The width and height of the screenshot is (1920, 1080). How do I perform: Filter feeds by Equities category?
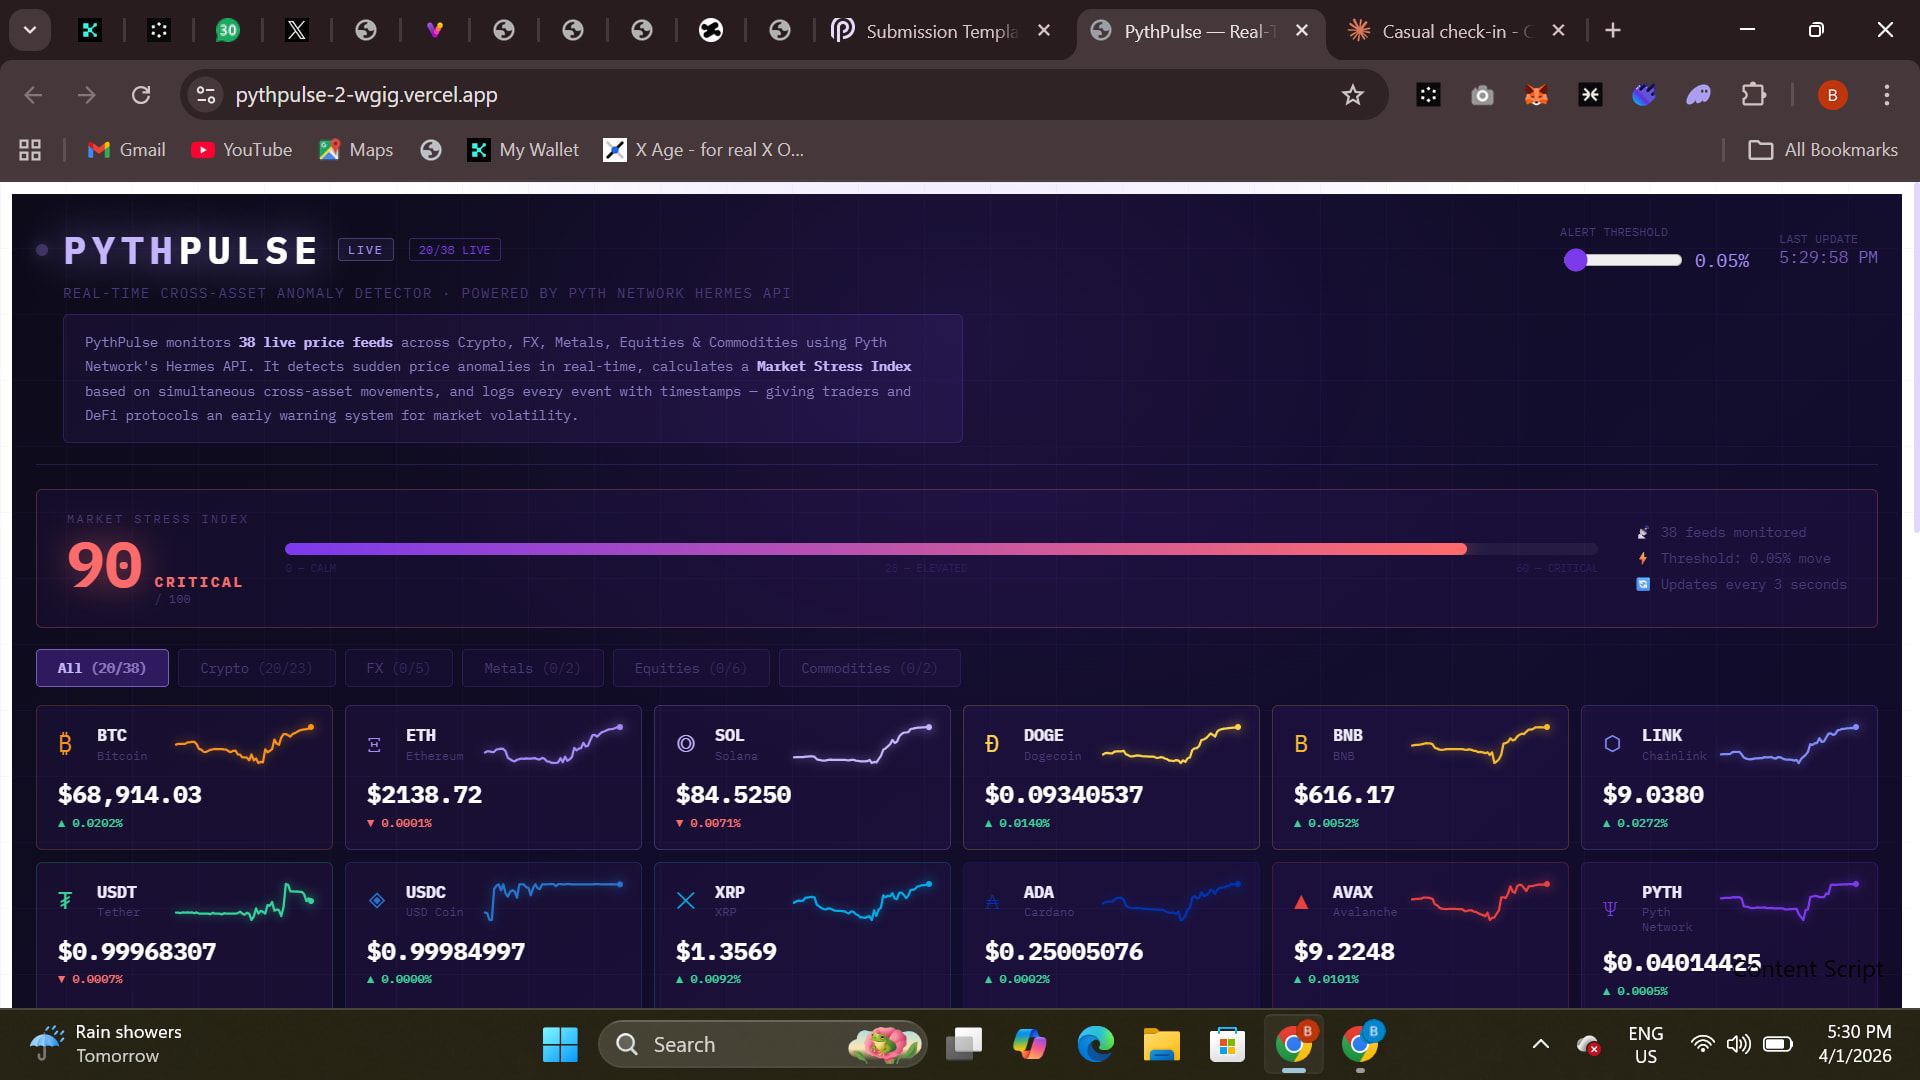click(x=691, y=668)
